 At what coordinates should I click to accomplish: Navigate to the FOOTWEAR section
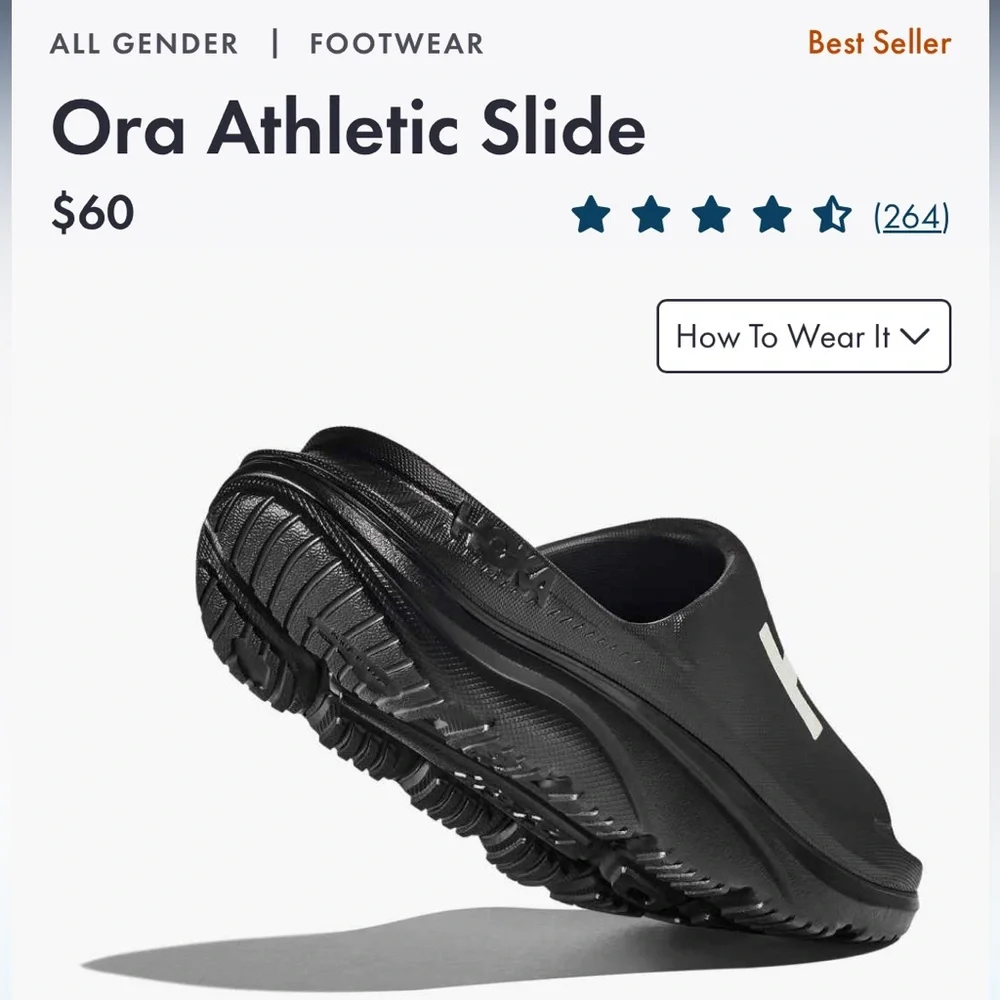(x=395, y=43)
